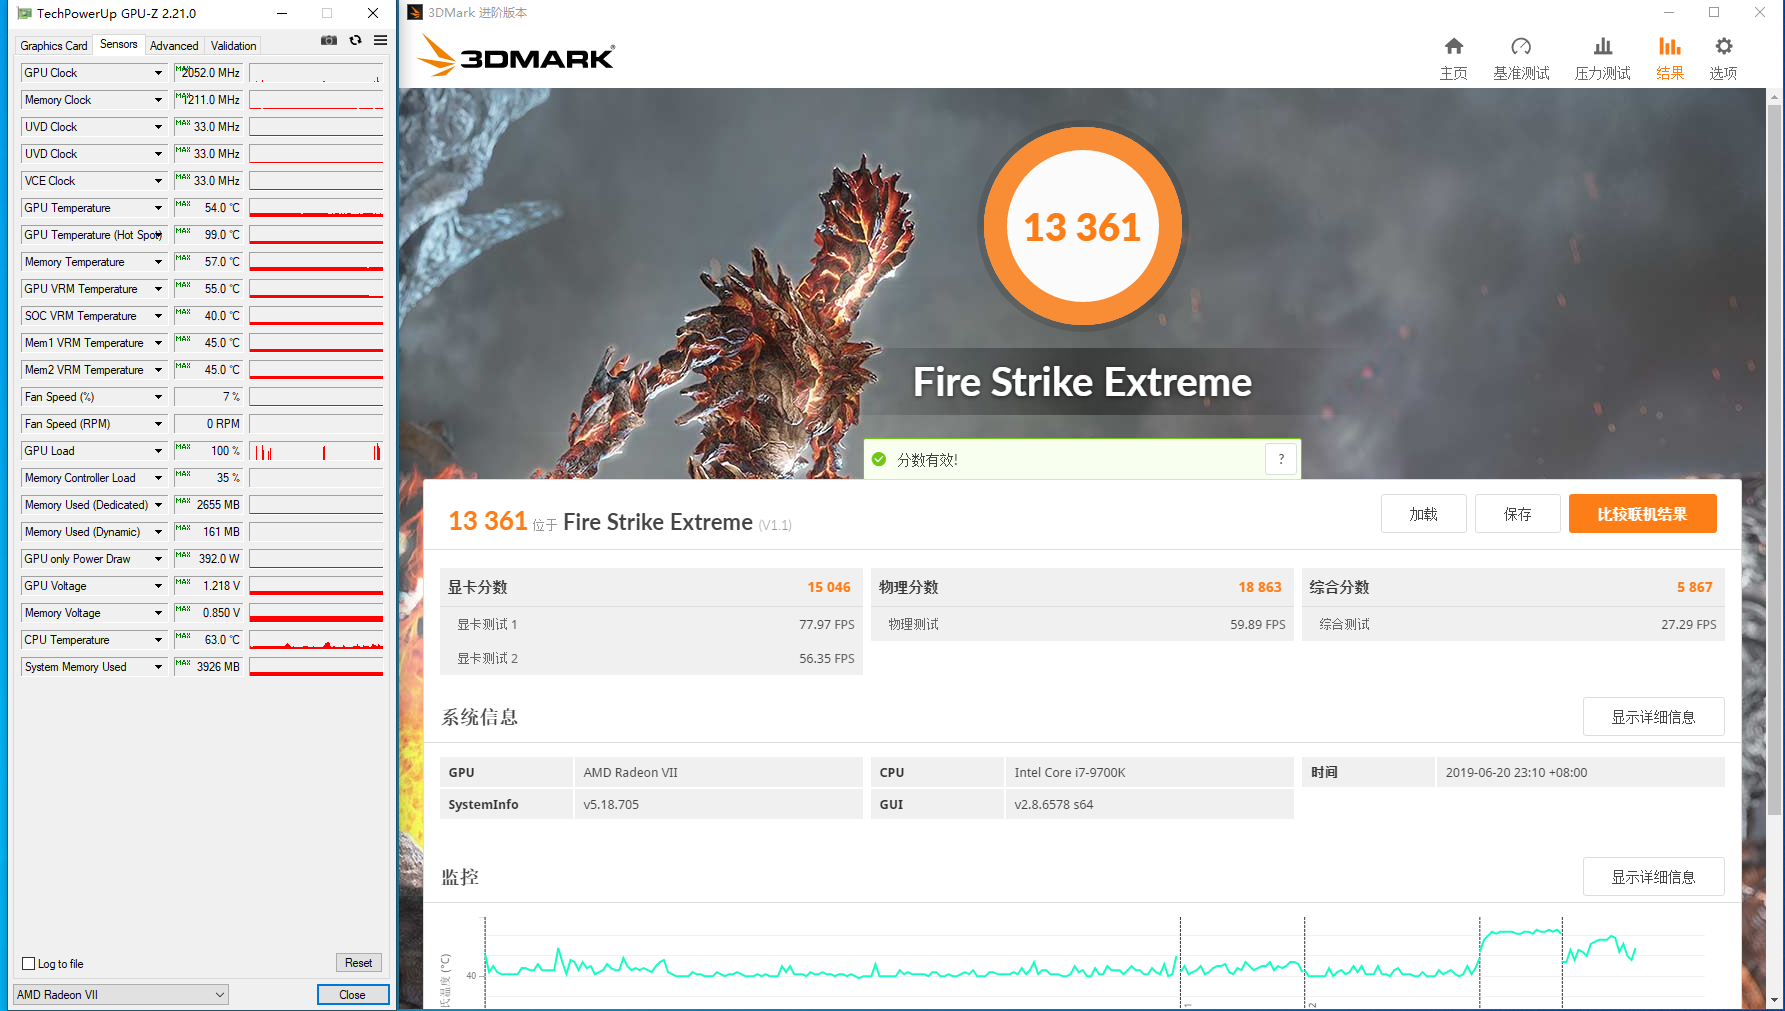Click the Intel Core i7-9700K CPU cell
Viewport: 1785px width, 1011px height.
pyautogui.click(x=1149, y=772)
